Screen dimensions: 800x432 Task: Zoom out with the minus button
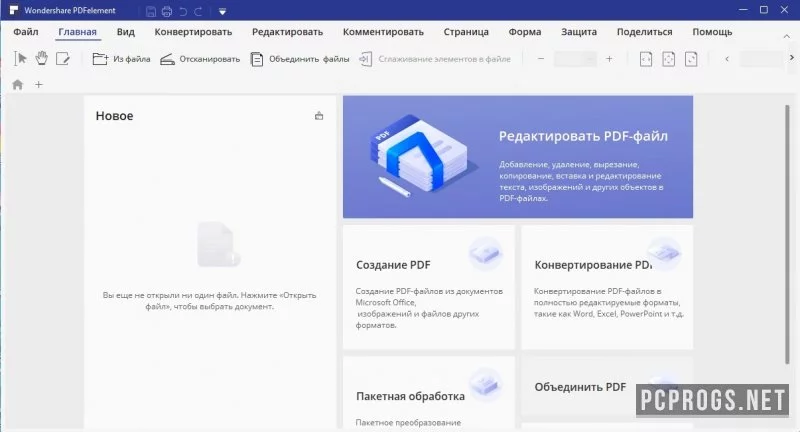click(x=541, y=59)
